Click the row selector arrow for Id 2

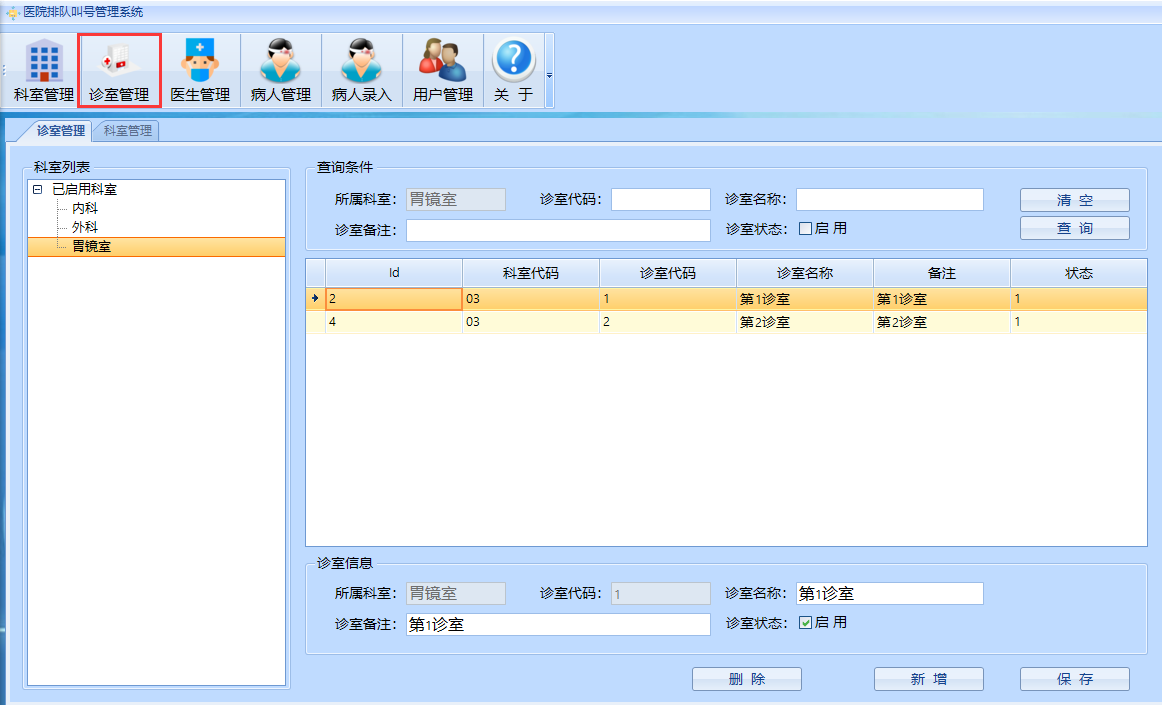coord(316,299)
